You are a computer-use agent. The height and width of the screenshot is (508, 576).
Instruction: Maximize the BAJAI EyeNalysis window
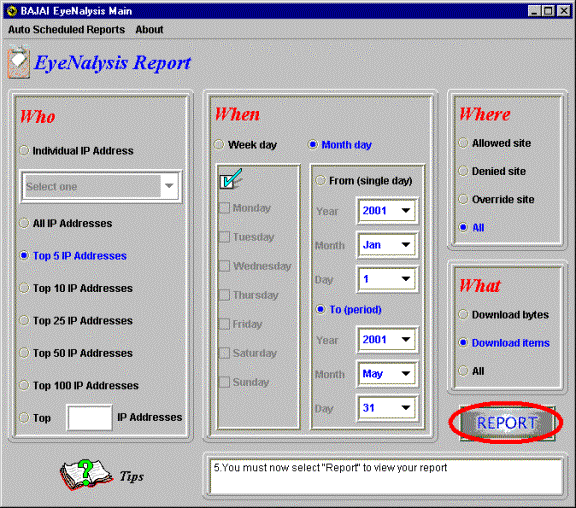(548, 11)
